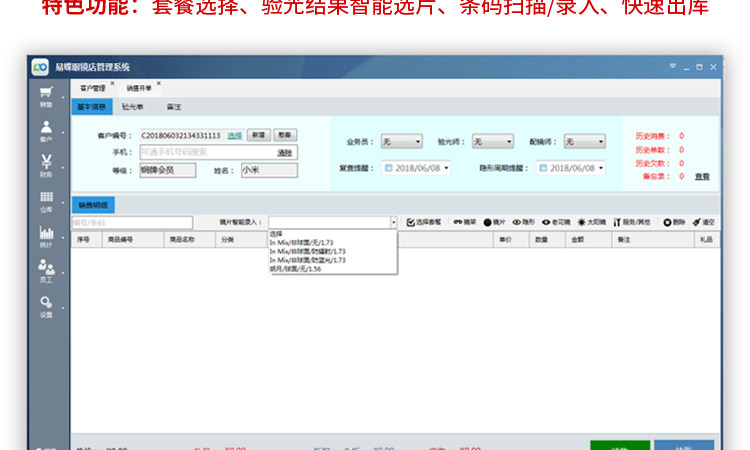Click the contact lens eye icon (隐形)
750x450 pixels.
pos(523,222)
